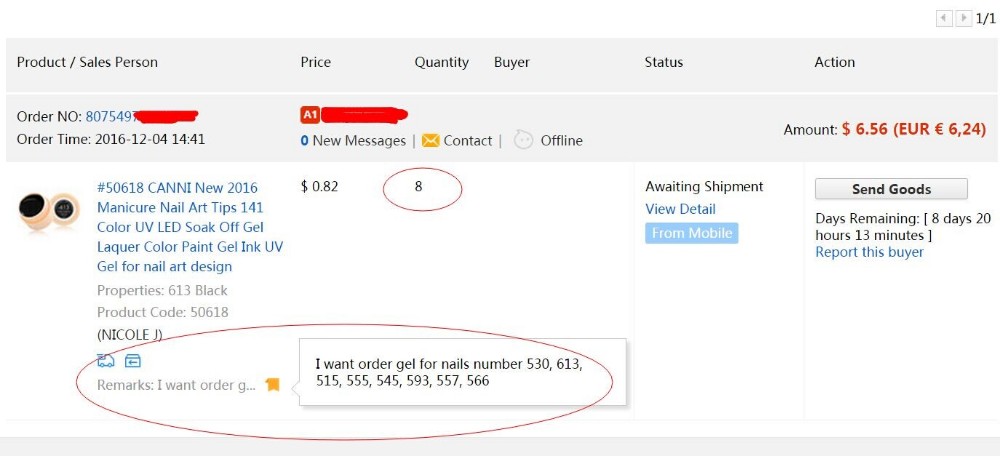Go to the next page arrow
The image size is (1000, 456).
[963, 18]
